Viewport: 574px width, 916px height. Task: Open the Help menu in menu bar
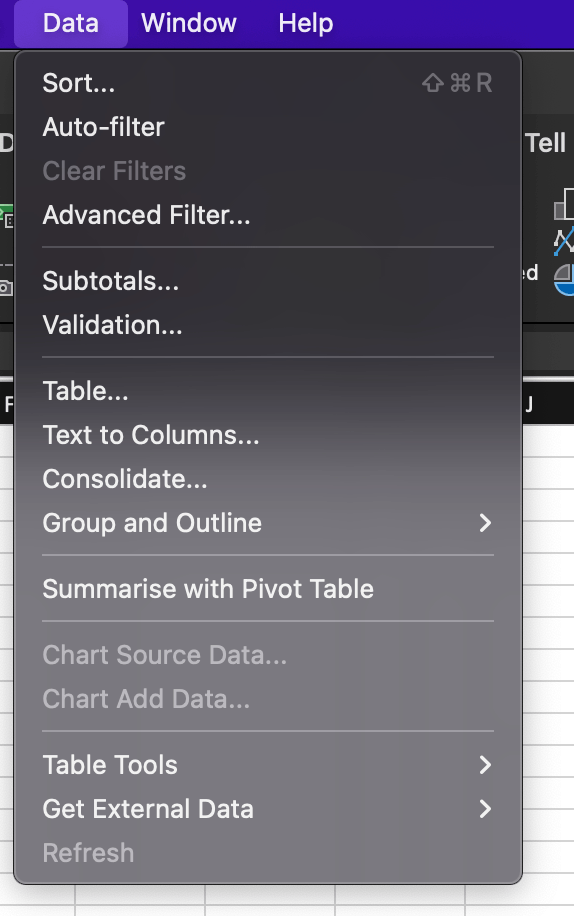pyautogui.click(x=305, y=23)
